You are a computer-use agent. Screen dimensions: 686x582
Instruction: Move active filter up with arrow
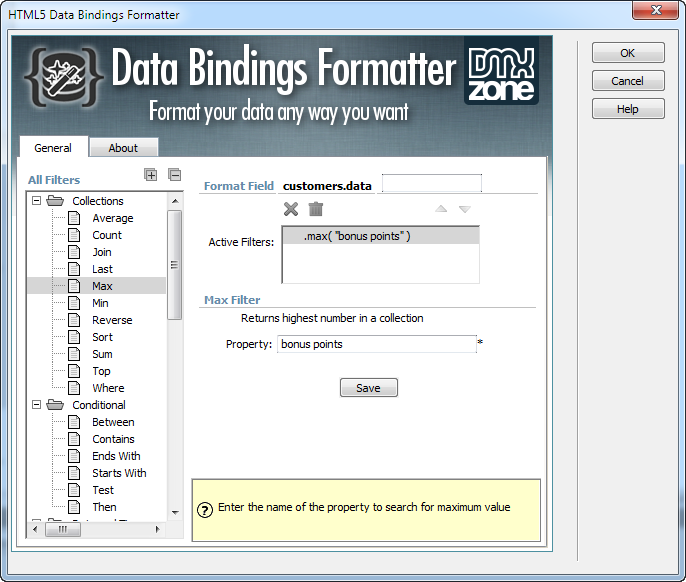pyautogui.click(x=441, y=209)
